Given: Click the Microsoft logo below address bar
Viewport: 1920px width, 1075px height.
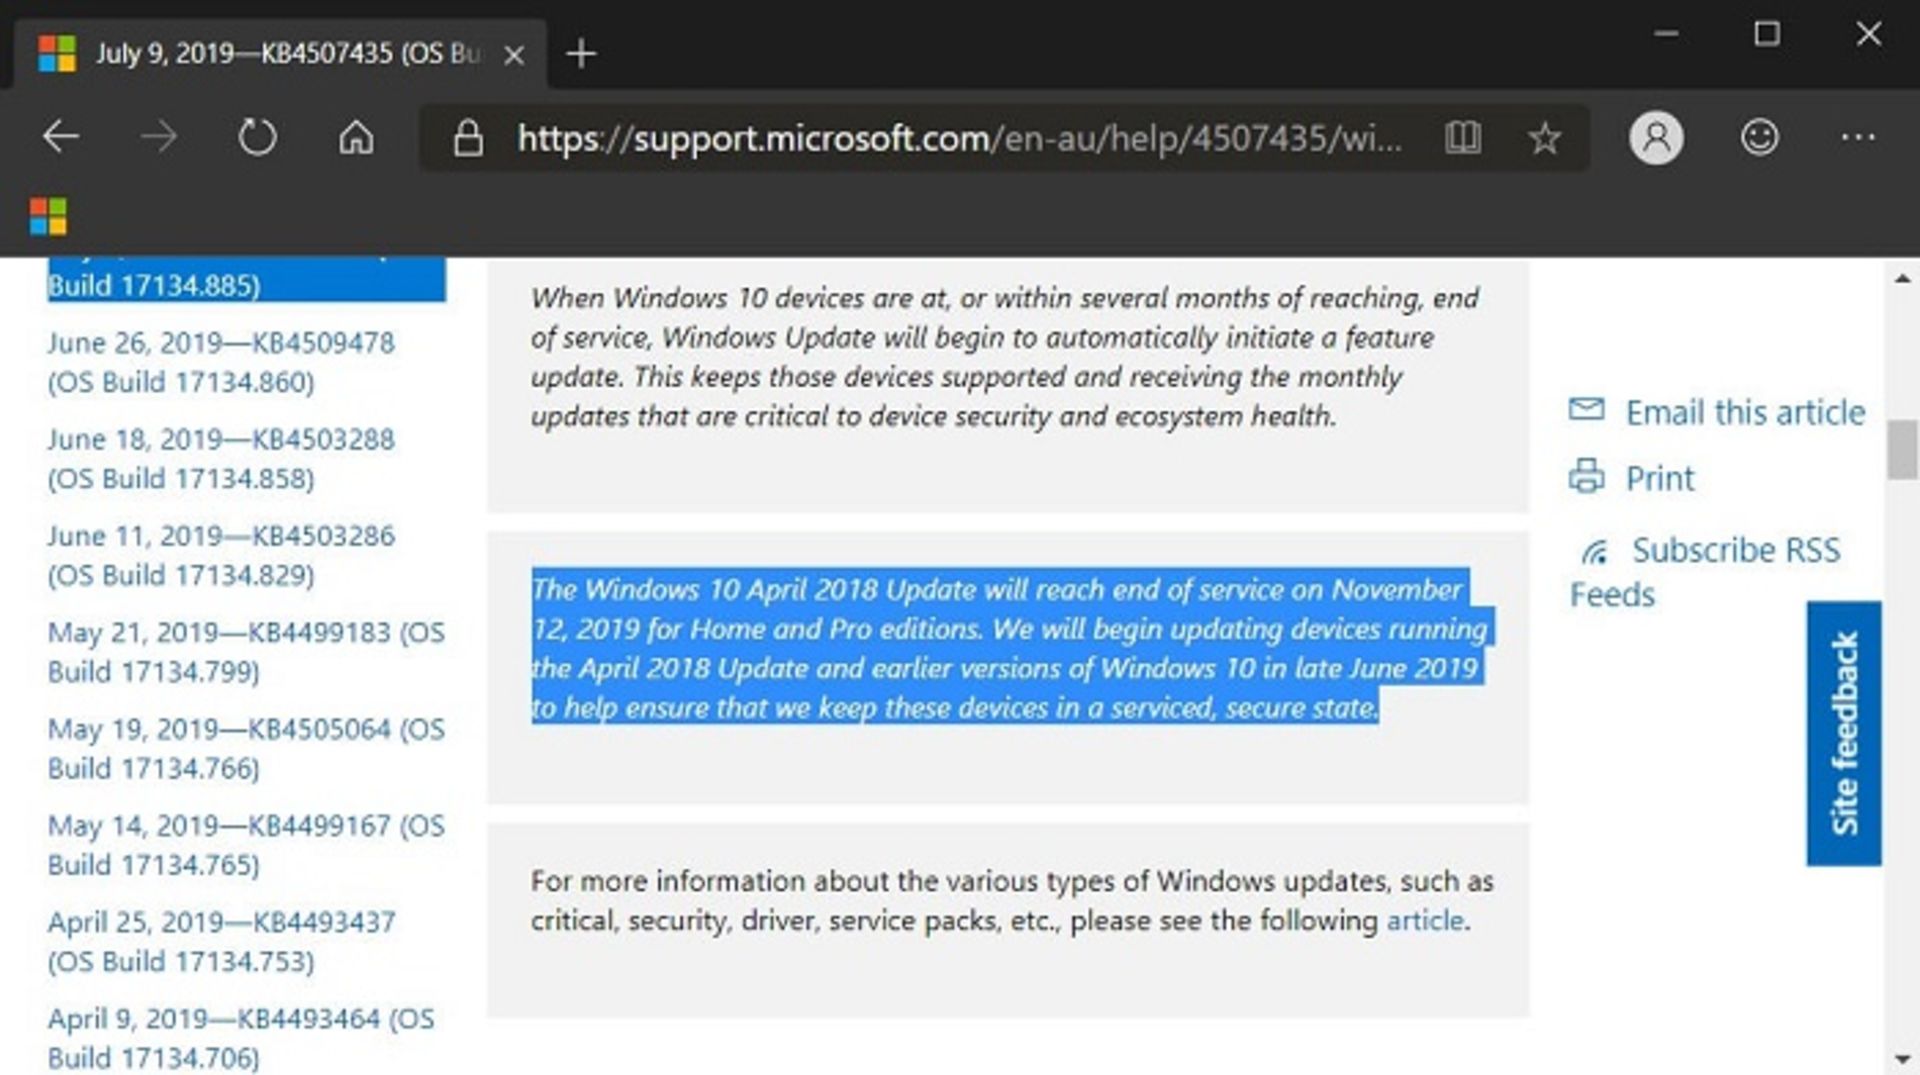Looking at the screenshot, I should 48,216.
